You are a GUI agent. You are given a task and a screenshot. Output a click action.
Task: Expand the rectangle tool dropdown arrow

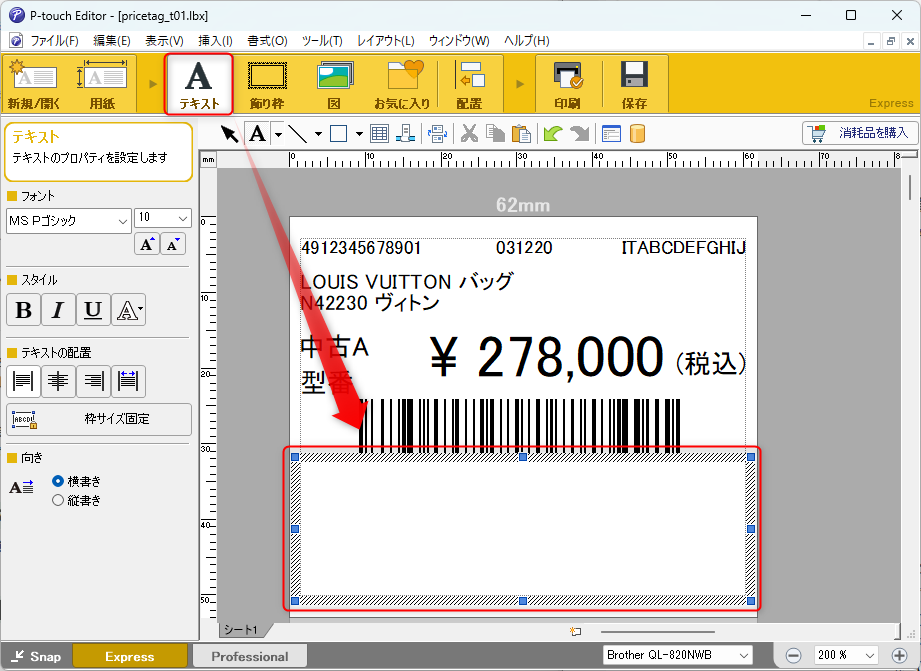click(x=359, y=134)
